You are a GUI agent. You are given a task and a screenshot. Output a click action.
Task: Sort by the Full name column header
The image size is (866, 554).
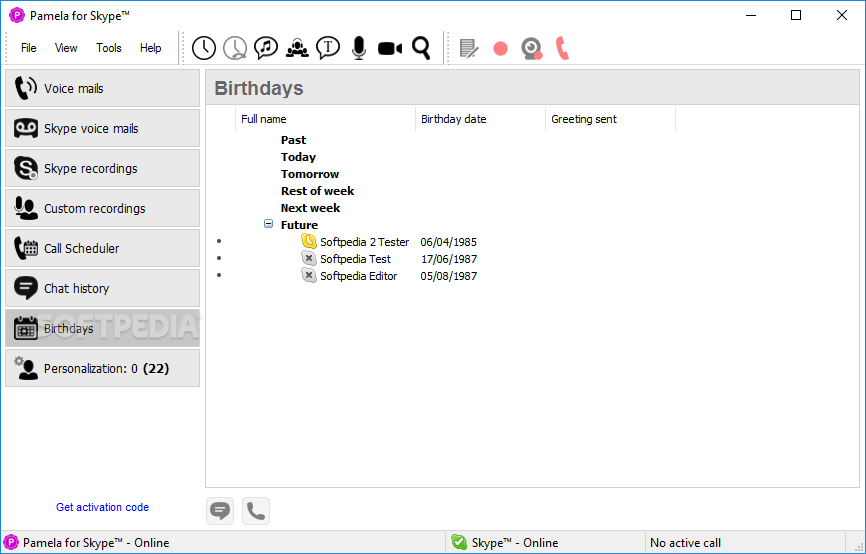click(325, 119)
